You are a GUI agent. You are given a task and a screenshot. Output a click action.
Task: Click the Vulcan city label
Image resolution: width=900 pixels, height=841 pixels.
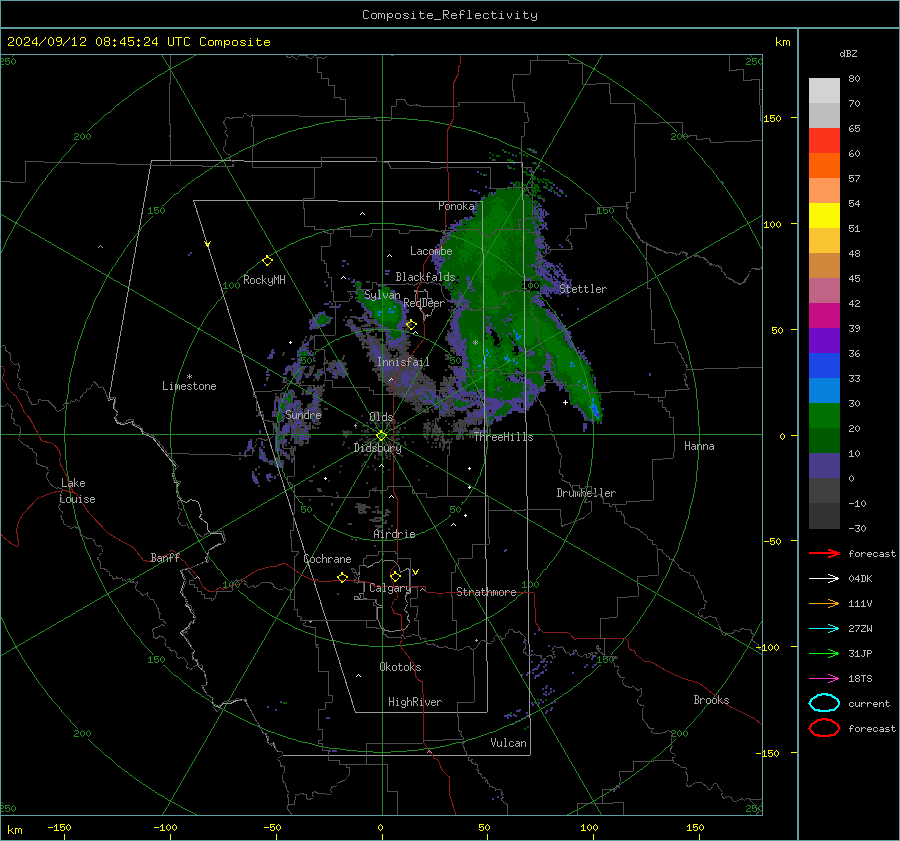point(508,743)
